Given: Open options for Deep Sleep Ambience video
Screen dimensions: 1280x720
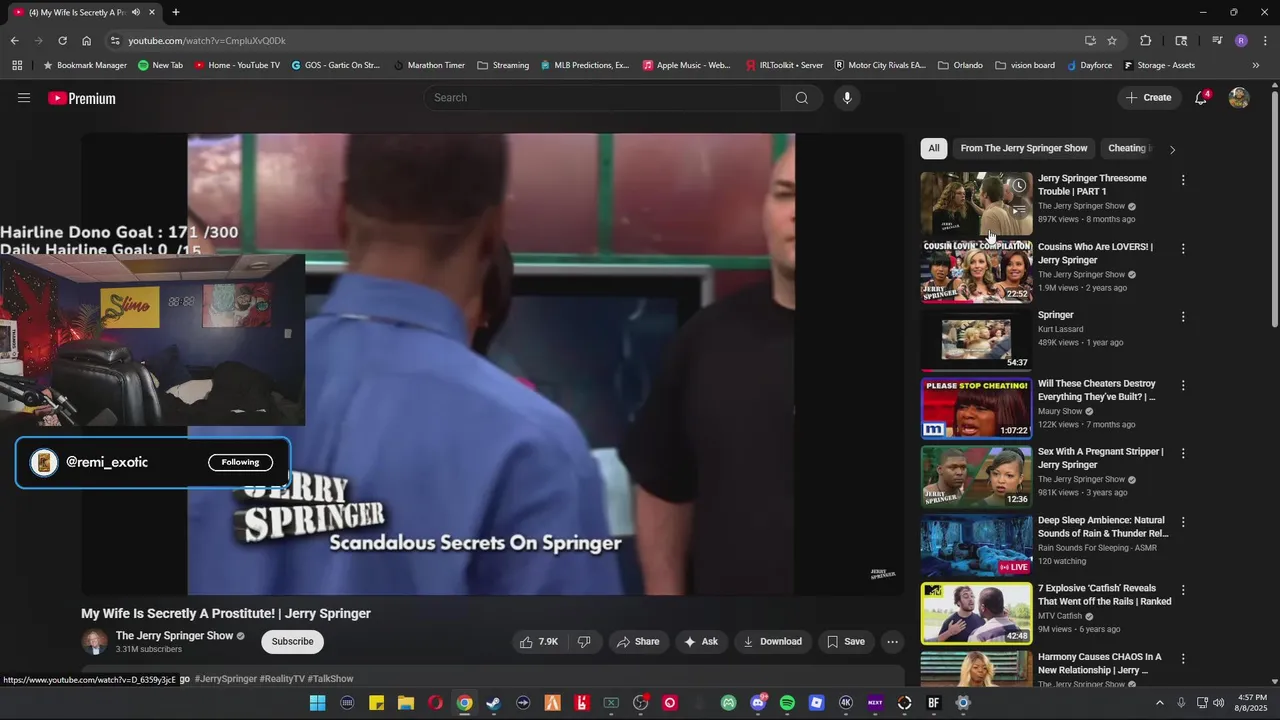Looking at the screenshot, I should point(1183,522).
